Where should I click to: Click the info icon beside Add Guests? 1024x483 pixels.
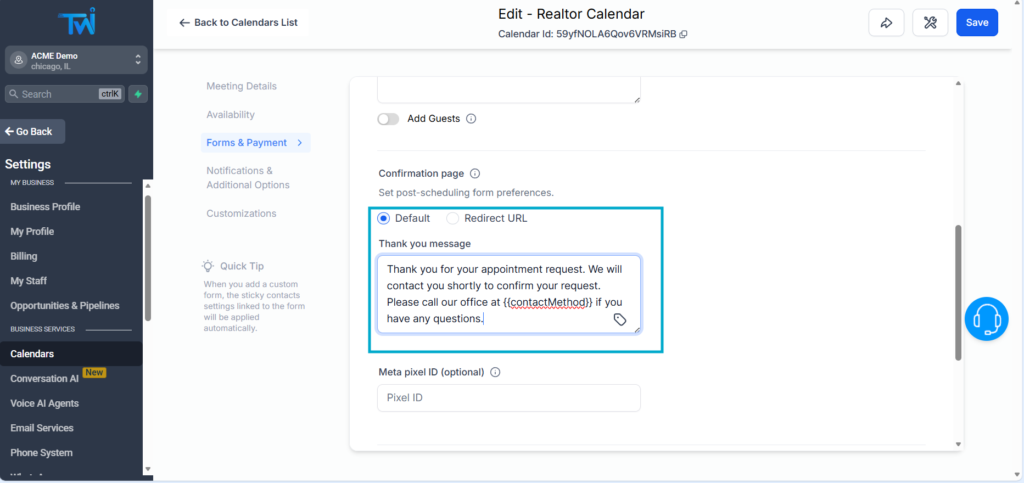[x=471, y=119]
